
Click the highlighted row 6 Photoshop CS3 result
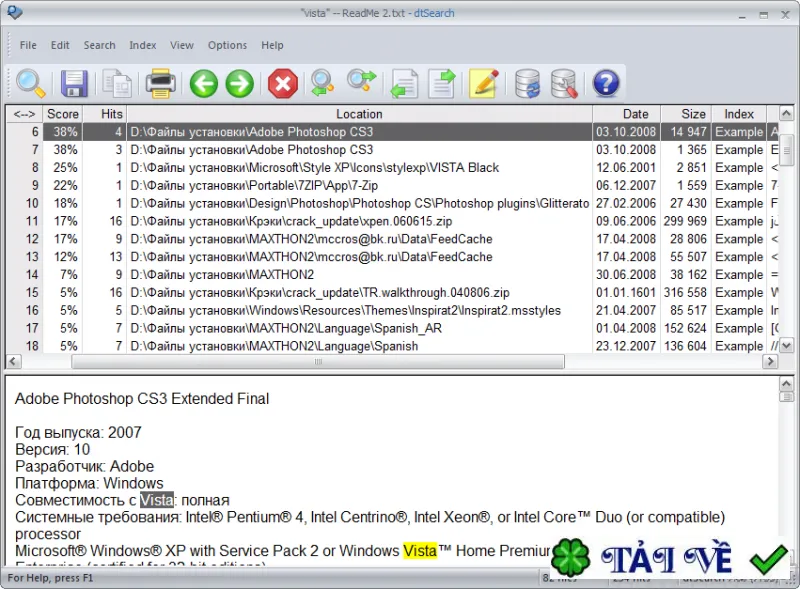pyautogui.click(x=392, y=132)
